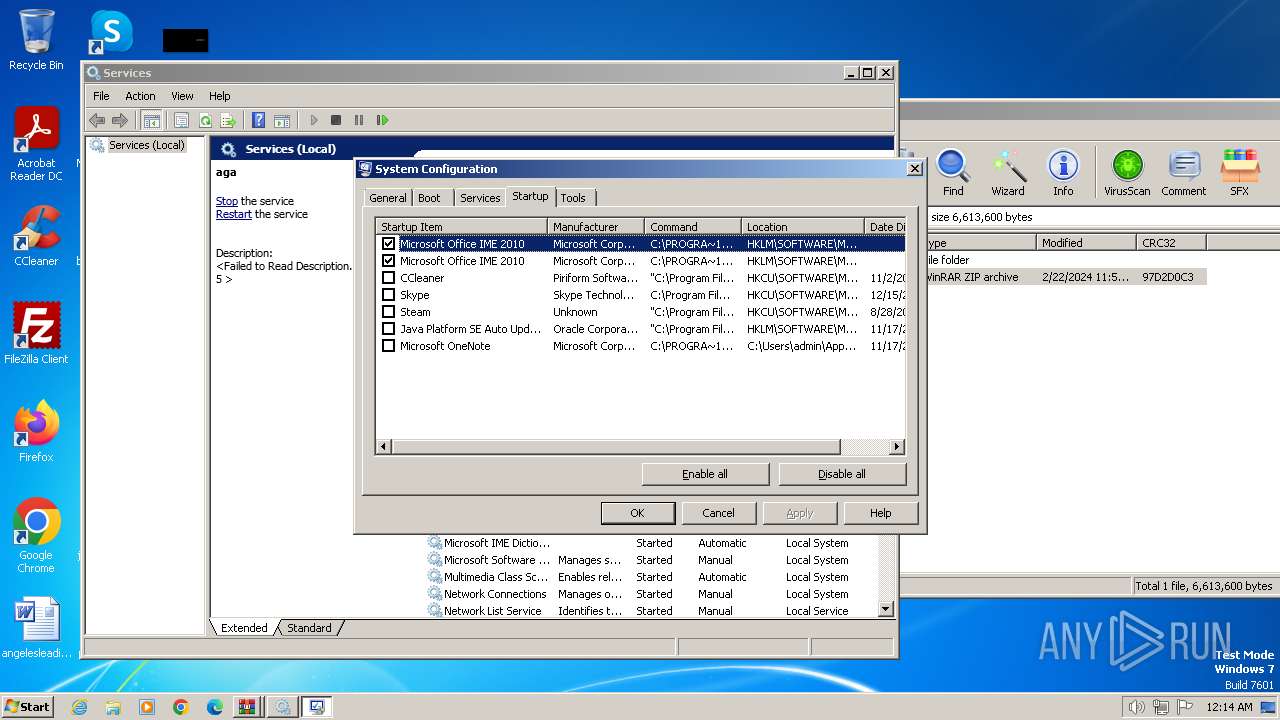Open the FileZilla Client desktop icon
Viewport: 1280px width, 720px height.
tap(36, 333)
